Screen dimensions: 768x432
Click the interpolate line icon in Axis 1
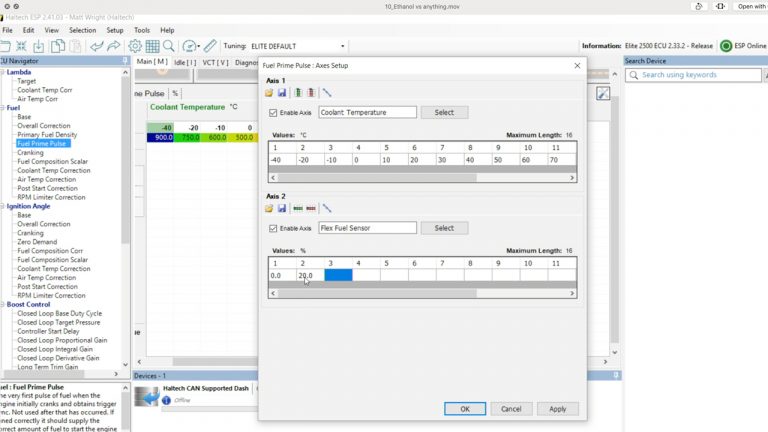point(326,93)
